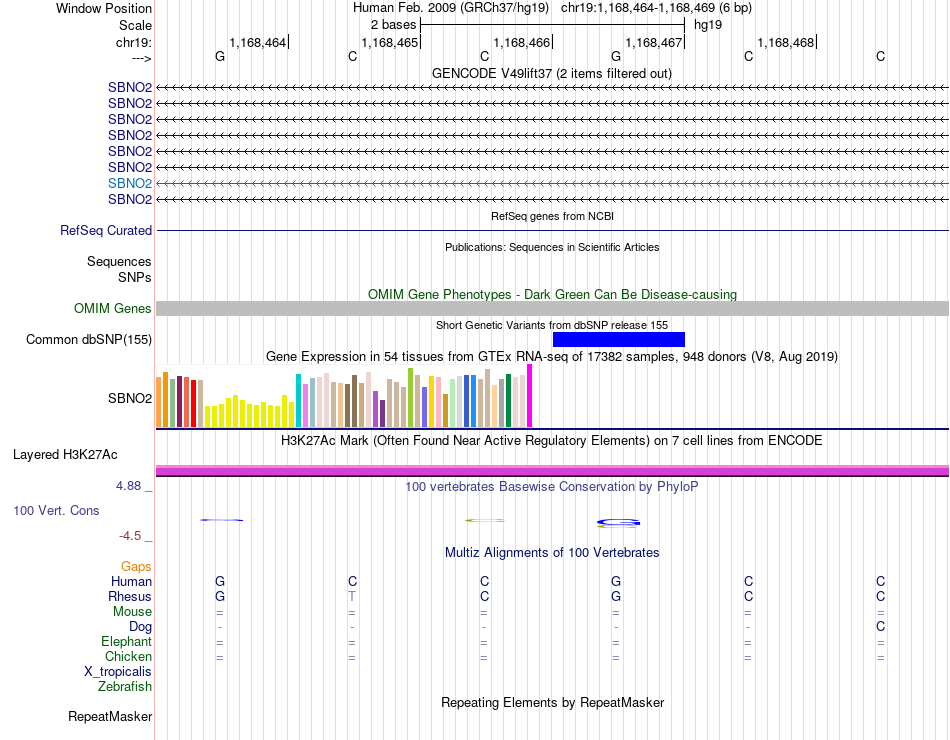Click the Human species label
950x740 pixels.
[x=131, y=581]
